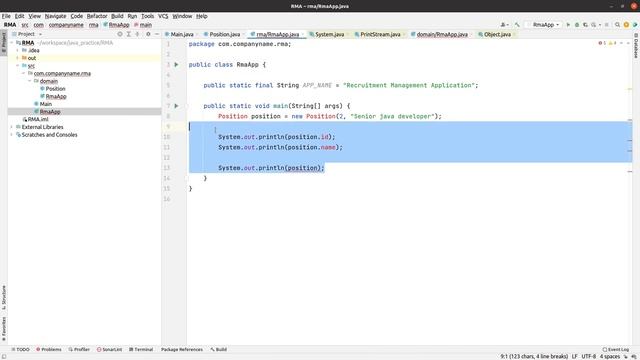
Task: Expand the out folder
Action: click(x=18, y=58)
